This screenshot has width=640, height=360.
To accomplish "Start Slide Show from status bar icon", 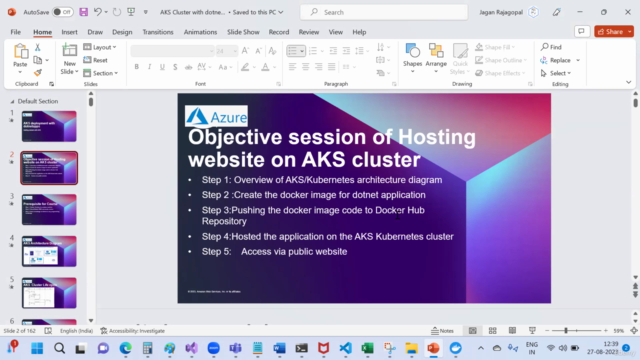I will coord(532,331).
